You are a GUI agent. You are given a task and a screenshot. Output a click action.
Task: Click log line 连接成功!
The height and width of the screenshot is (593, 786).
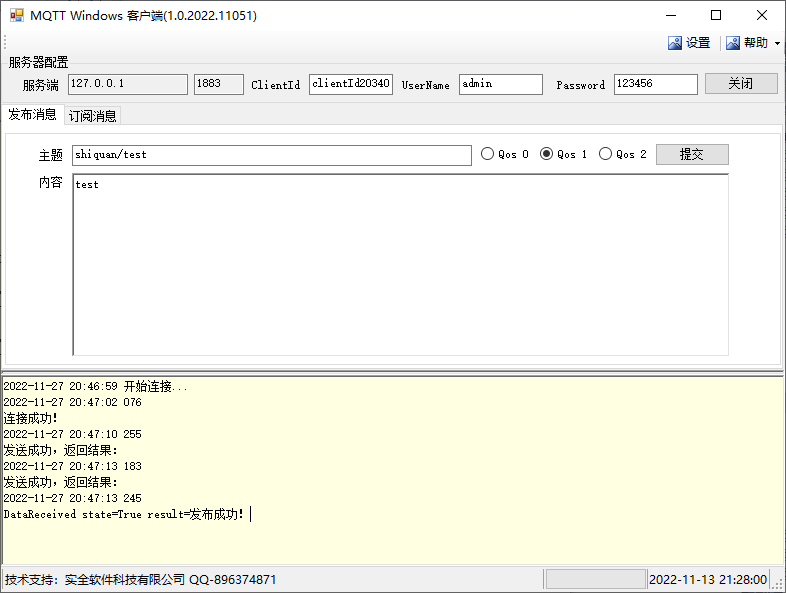31,418
